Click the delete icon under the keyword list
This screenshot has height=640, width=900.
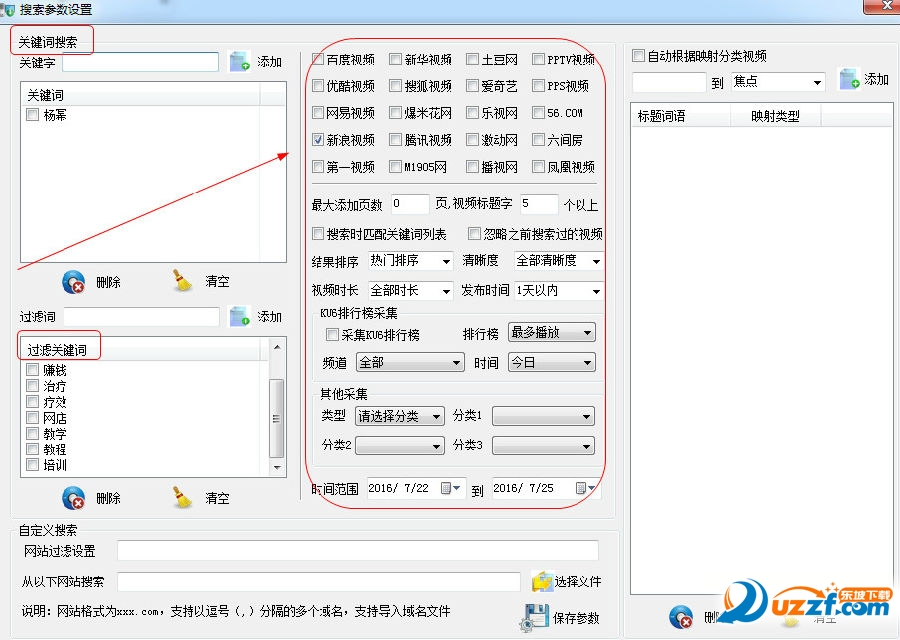(73, 282)
